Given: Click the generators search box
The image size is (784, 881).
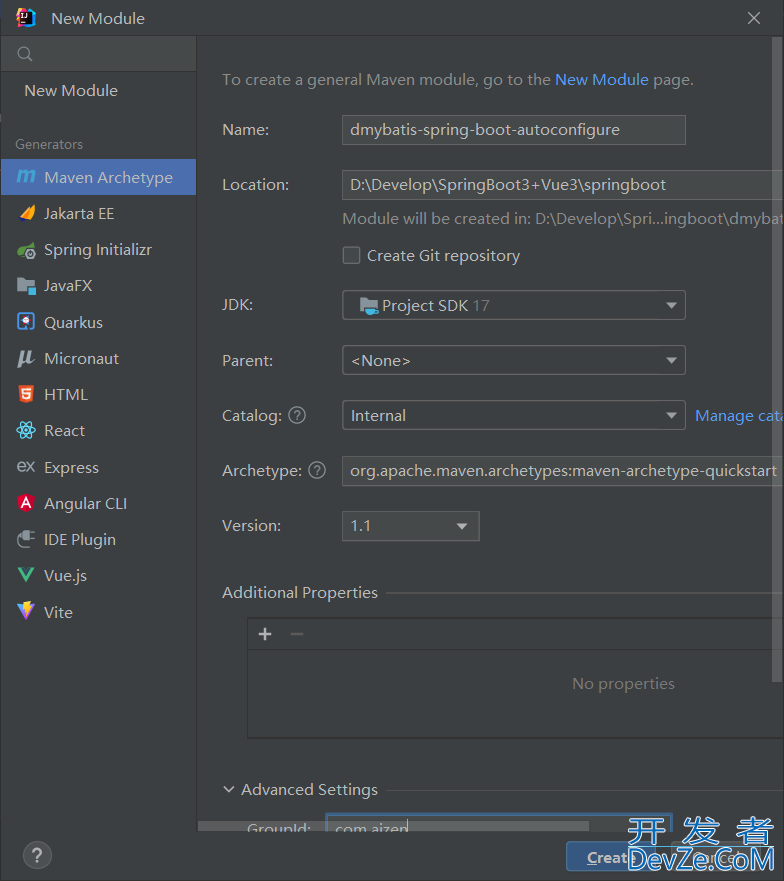Looking at the screenshot, I should (98, 54).
